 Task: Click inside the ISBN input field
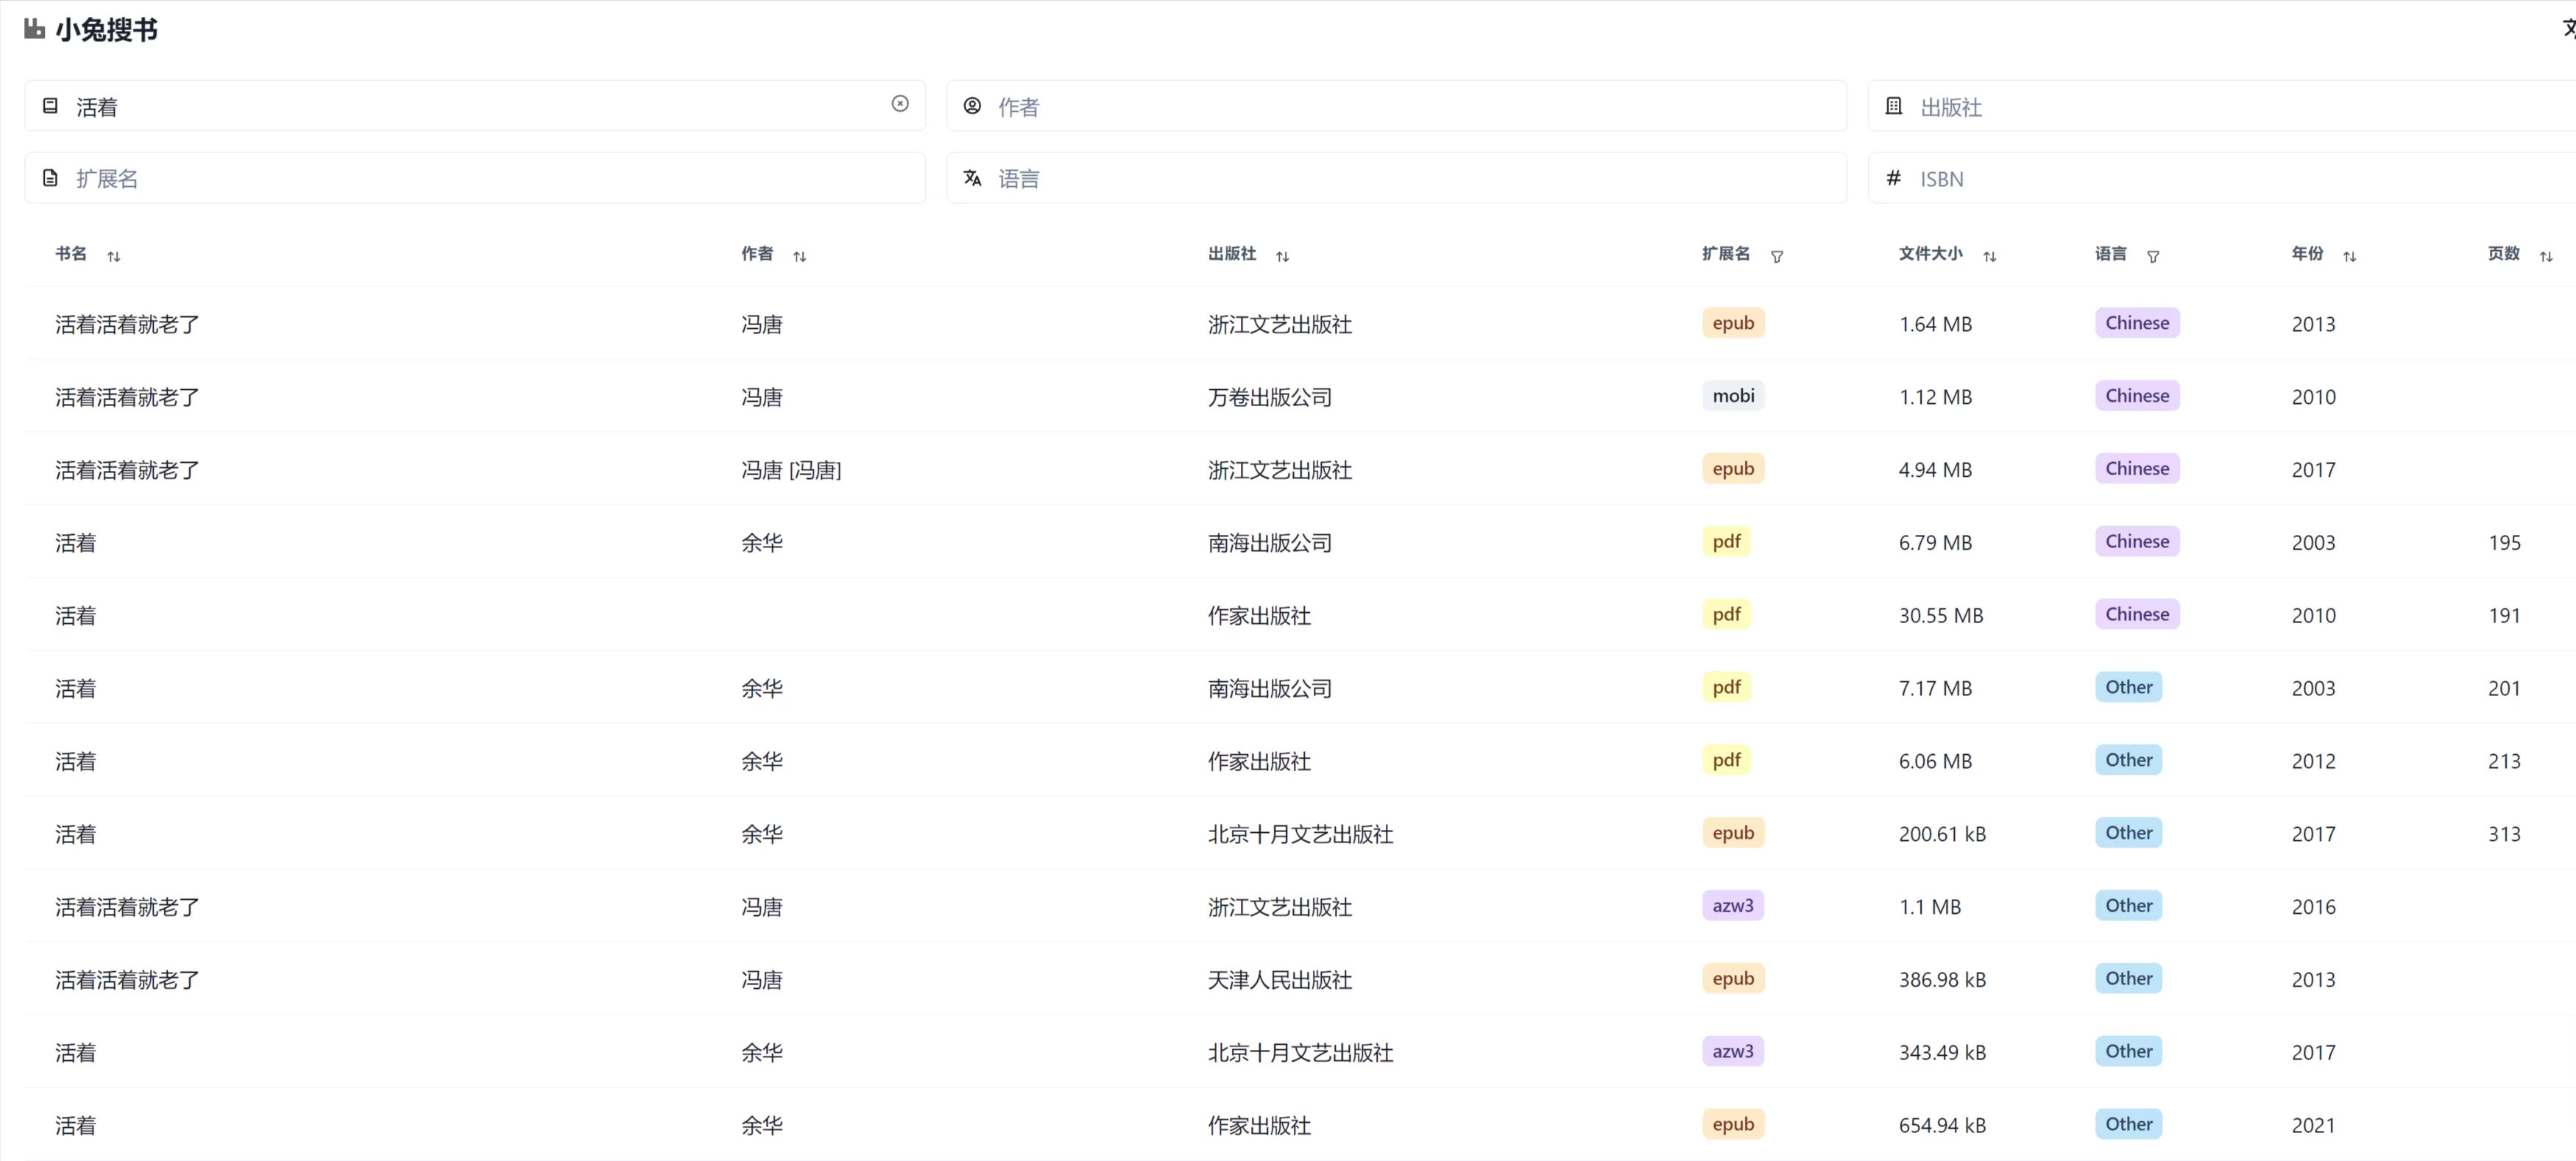coord(2100,177)
